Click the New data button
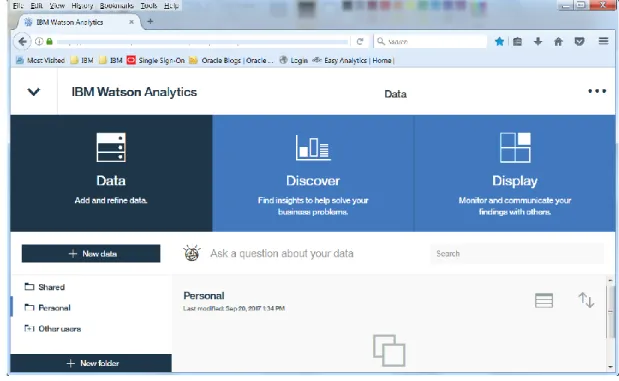Image resolution: width=619 pixels, height=381 pixels. coord(91,253)
